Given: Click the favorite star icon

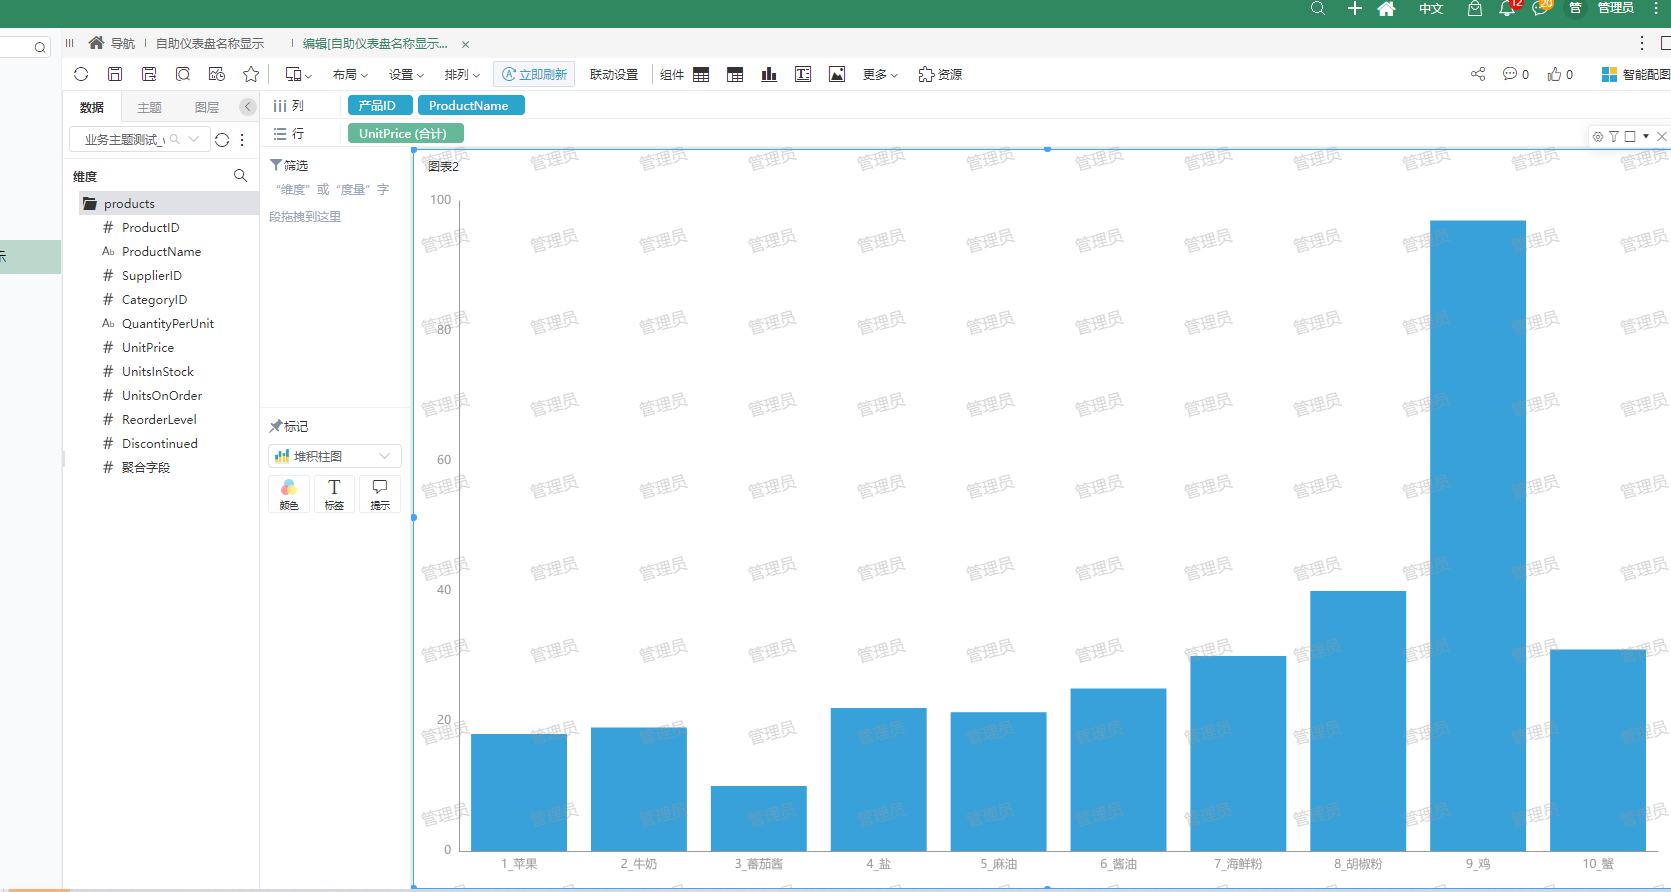Looking at the screenshot, I should pos(251,74).
